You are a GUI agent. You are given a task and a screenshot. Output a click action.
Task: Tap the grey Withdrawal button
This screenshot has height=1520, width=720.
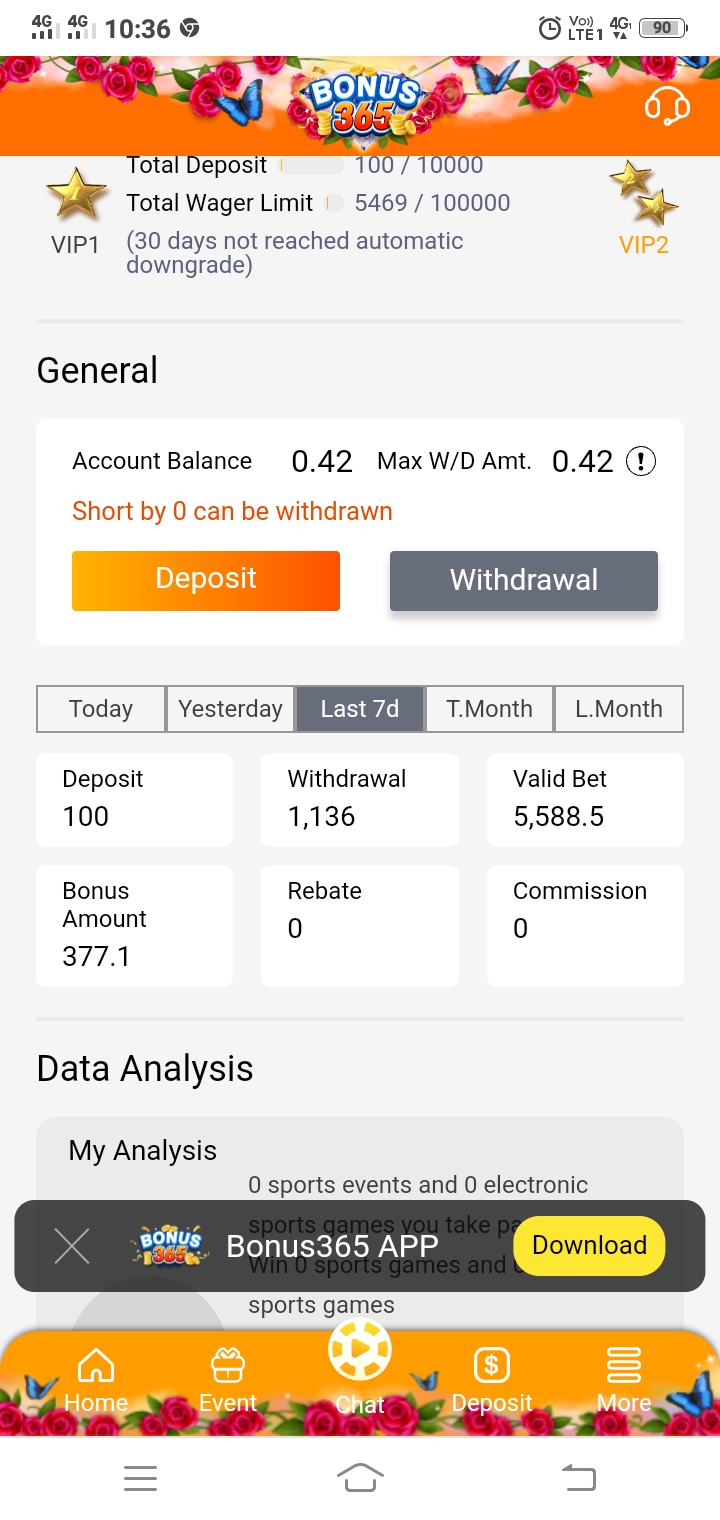524,580
